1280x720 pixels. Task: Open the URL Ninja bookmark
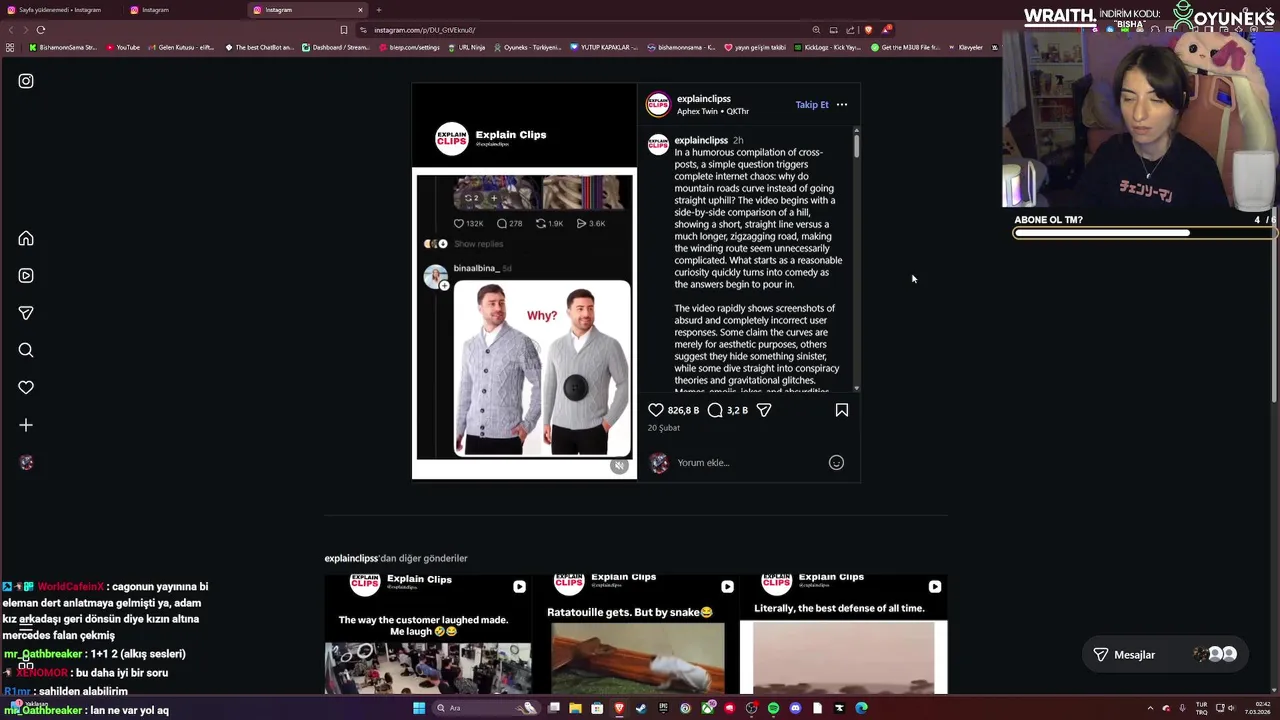(x=467, y=47)
